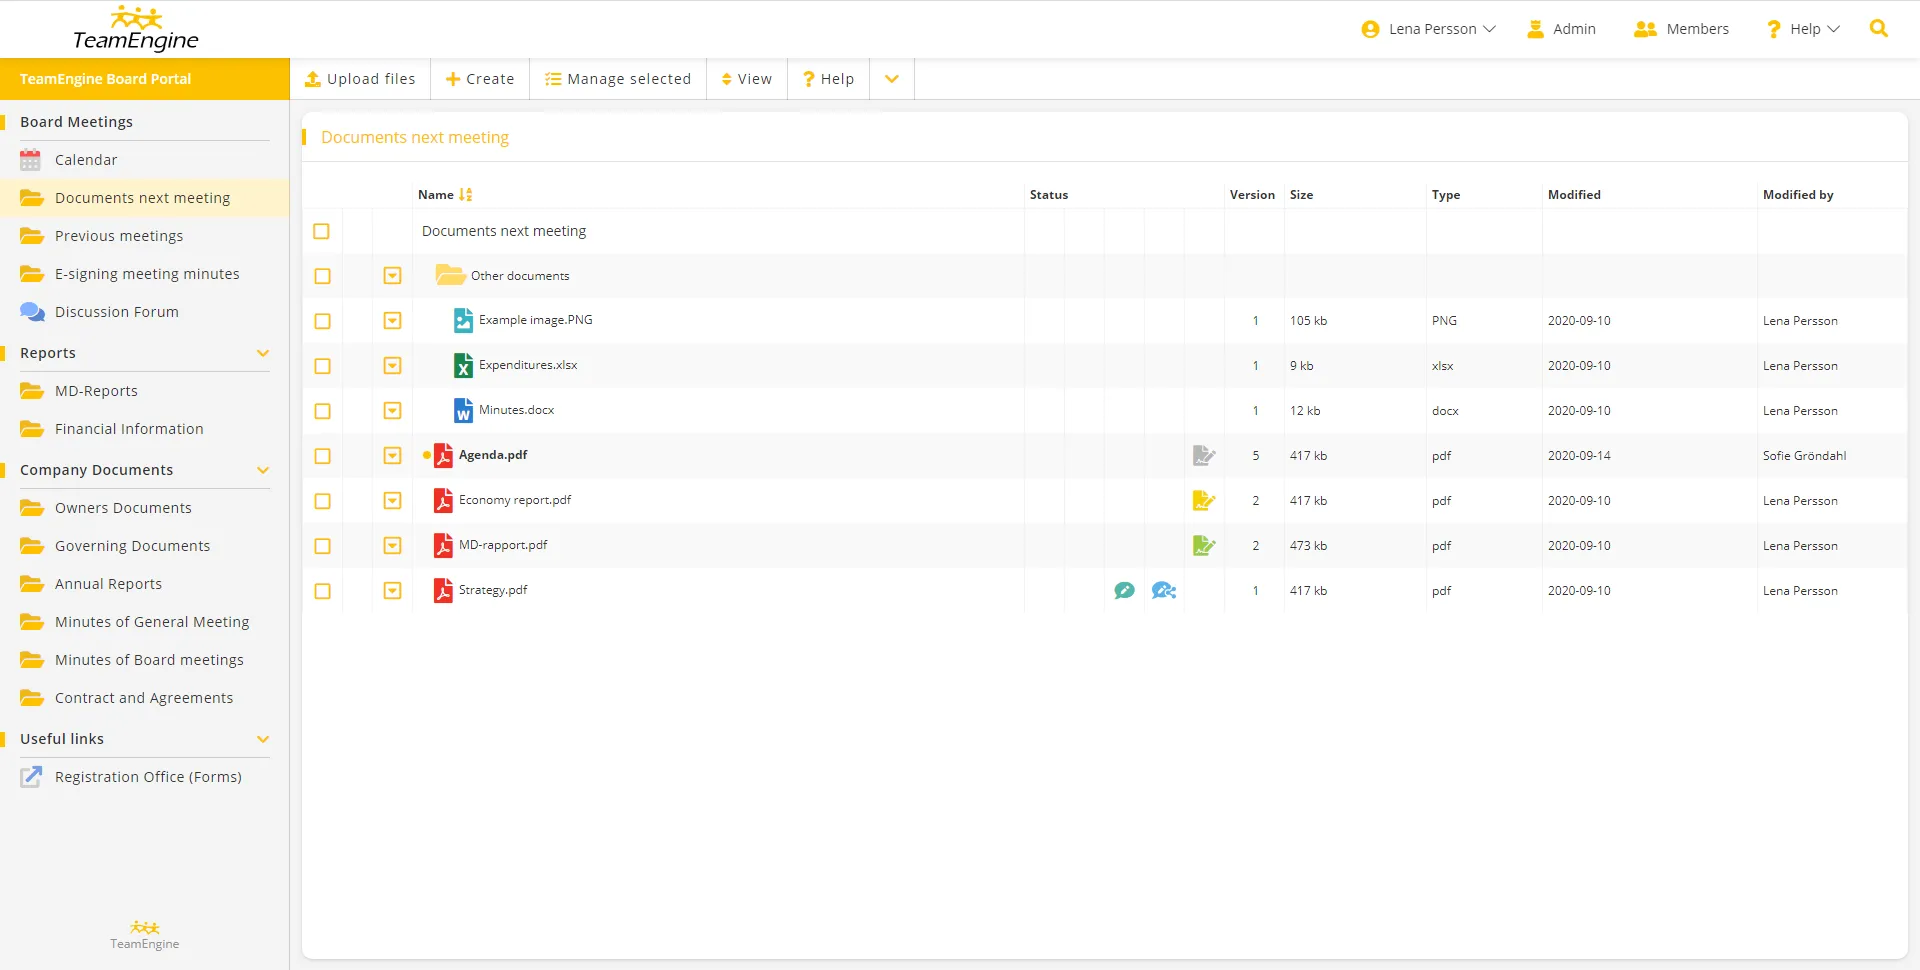
Task: Click the PDF icon for Economy report.pdf
Action: (443, 500)
